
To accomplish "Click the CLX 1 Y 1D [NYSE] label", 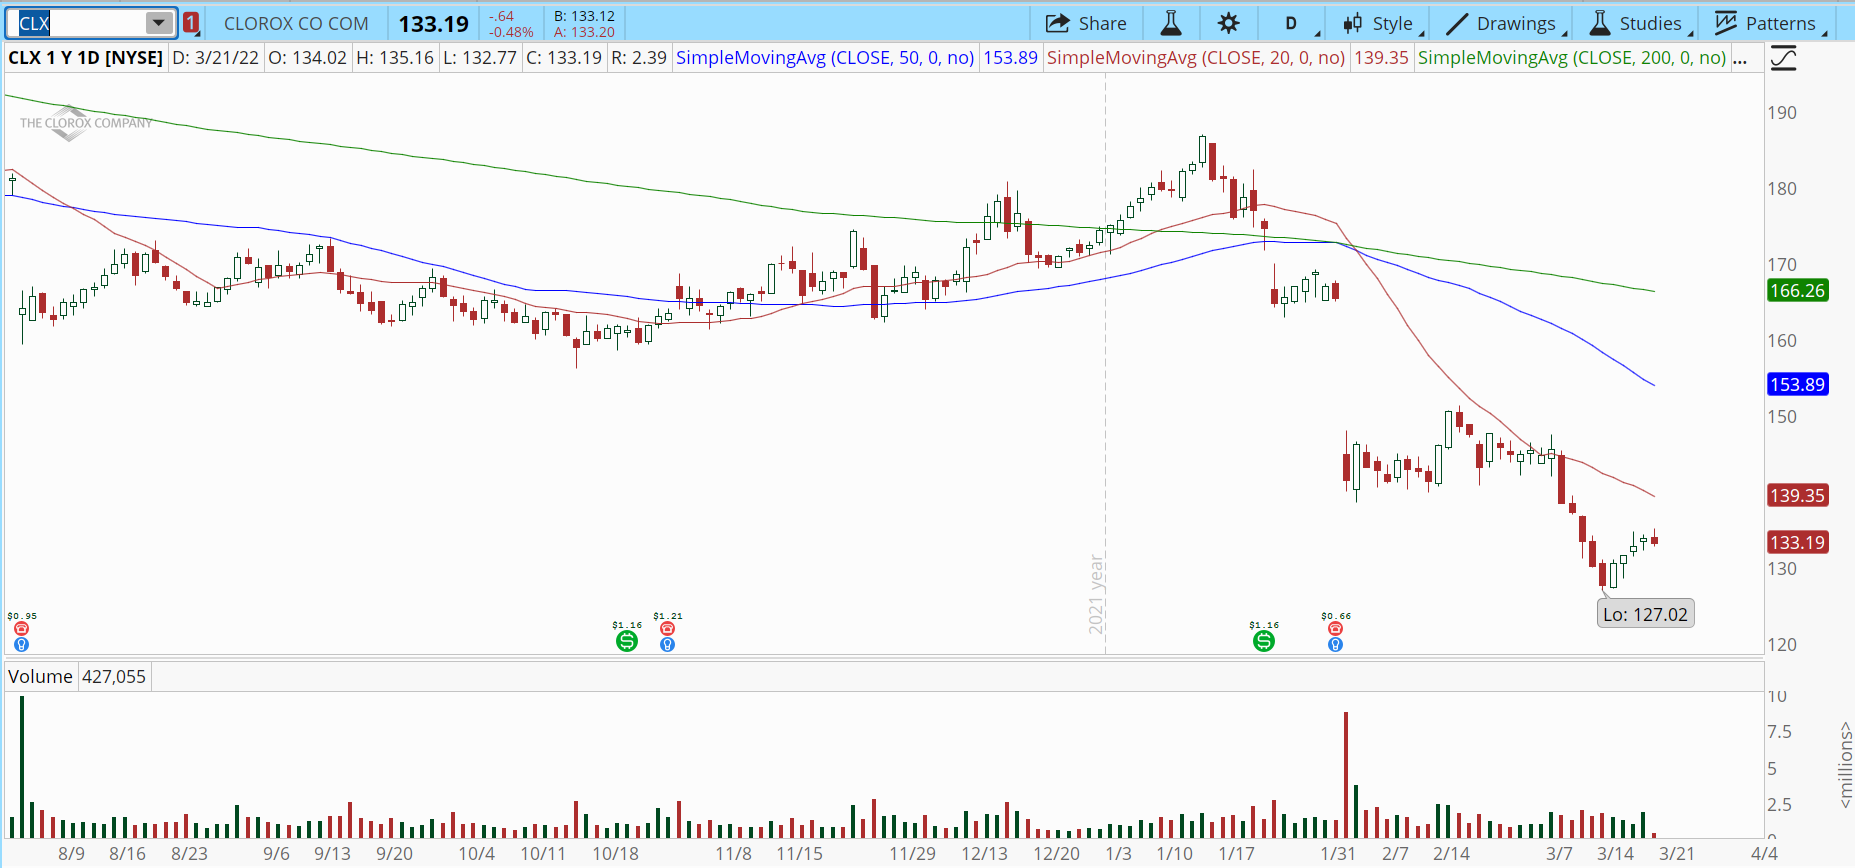I will coord(86,58).
